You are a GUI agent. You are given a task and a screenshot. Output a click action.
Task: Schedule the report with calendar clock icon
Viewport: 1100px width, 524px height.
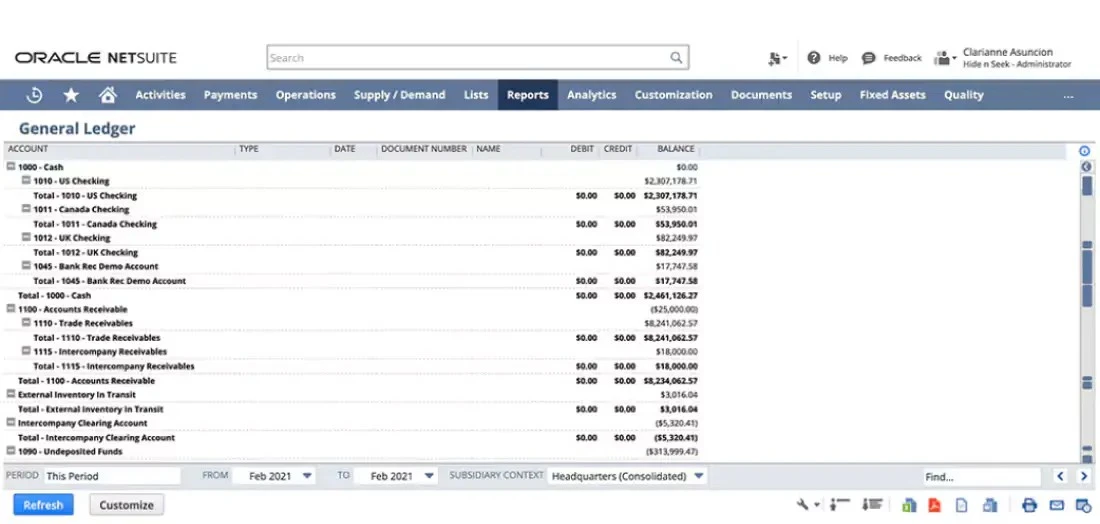pyautogui.click(x=1083, y=504)
